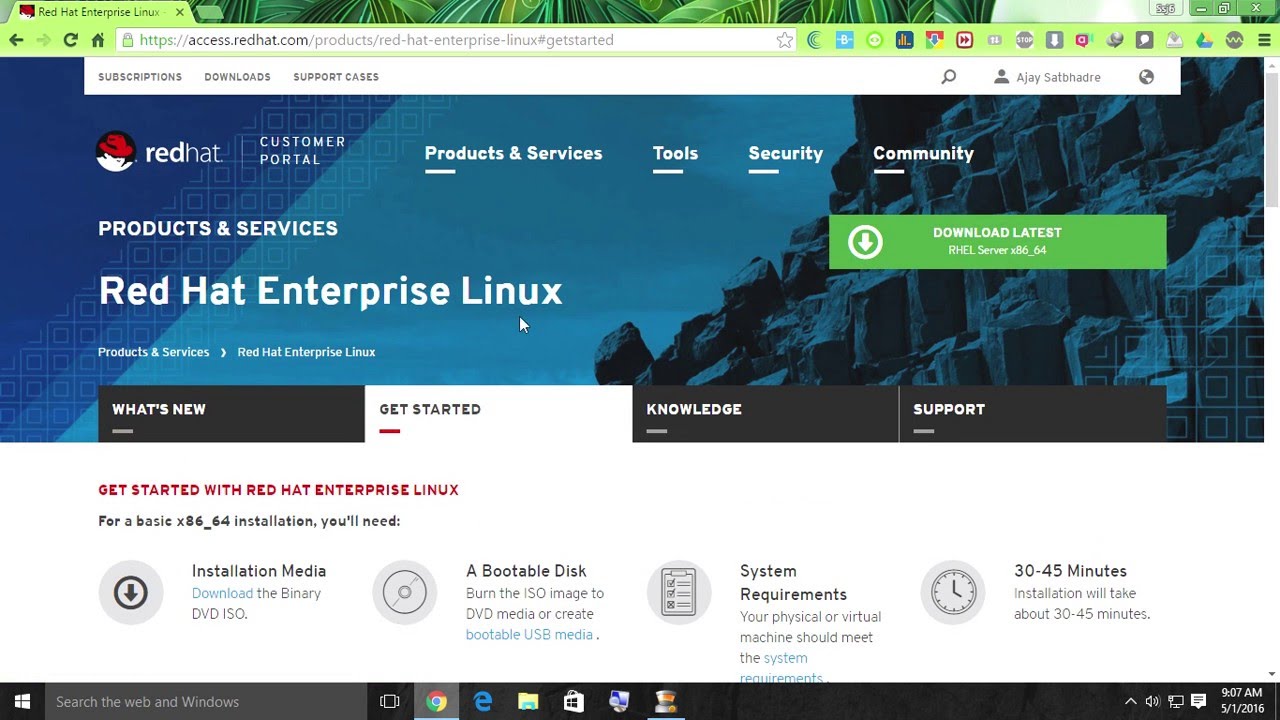
Task: Click the Bootable Disk disc icon
Action: 405,593
